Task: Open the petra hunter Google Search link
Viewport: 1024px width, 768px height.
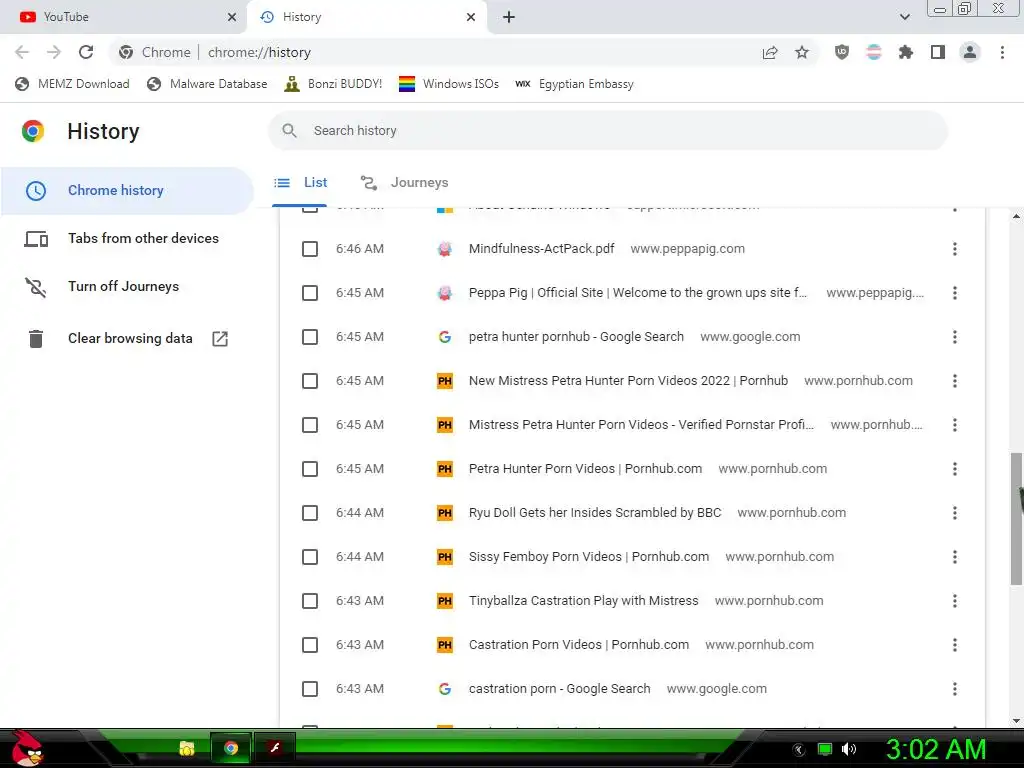Action: point(576,337)
